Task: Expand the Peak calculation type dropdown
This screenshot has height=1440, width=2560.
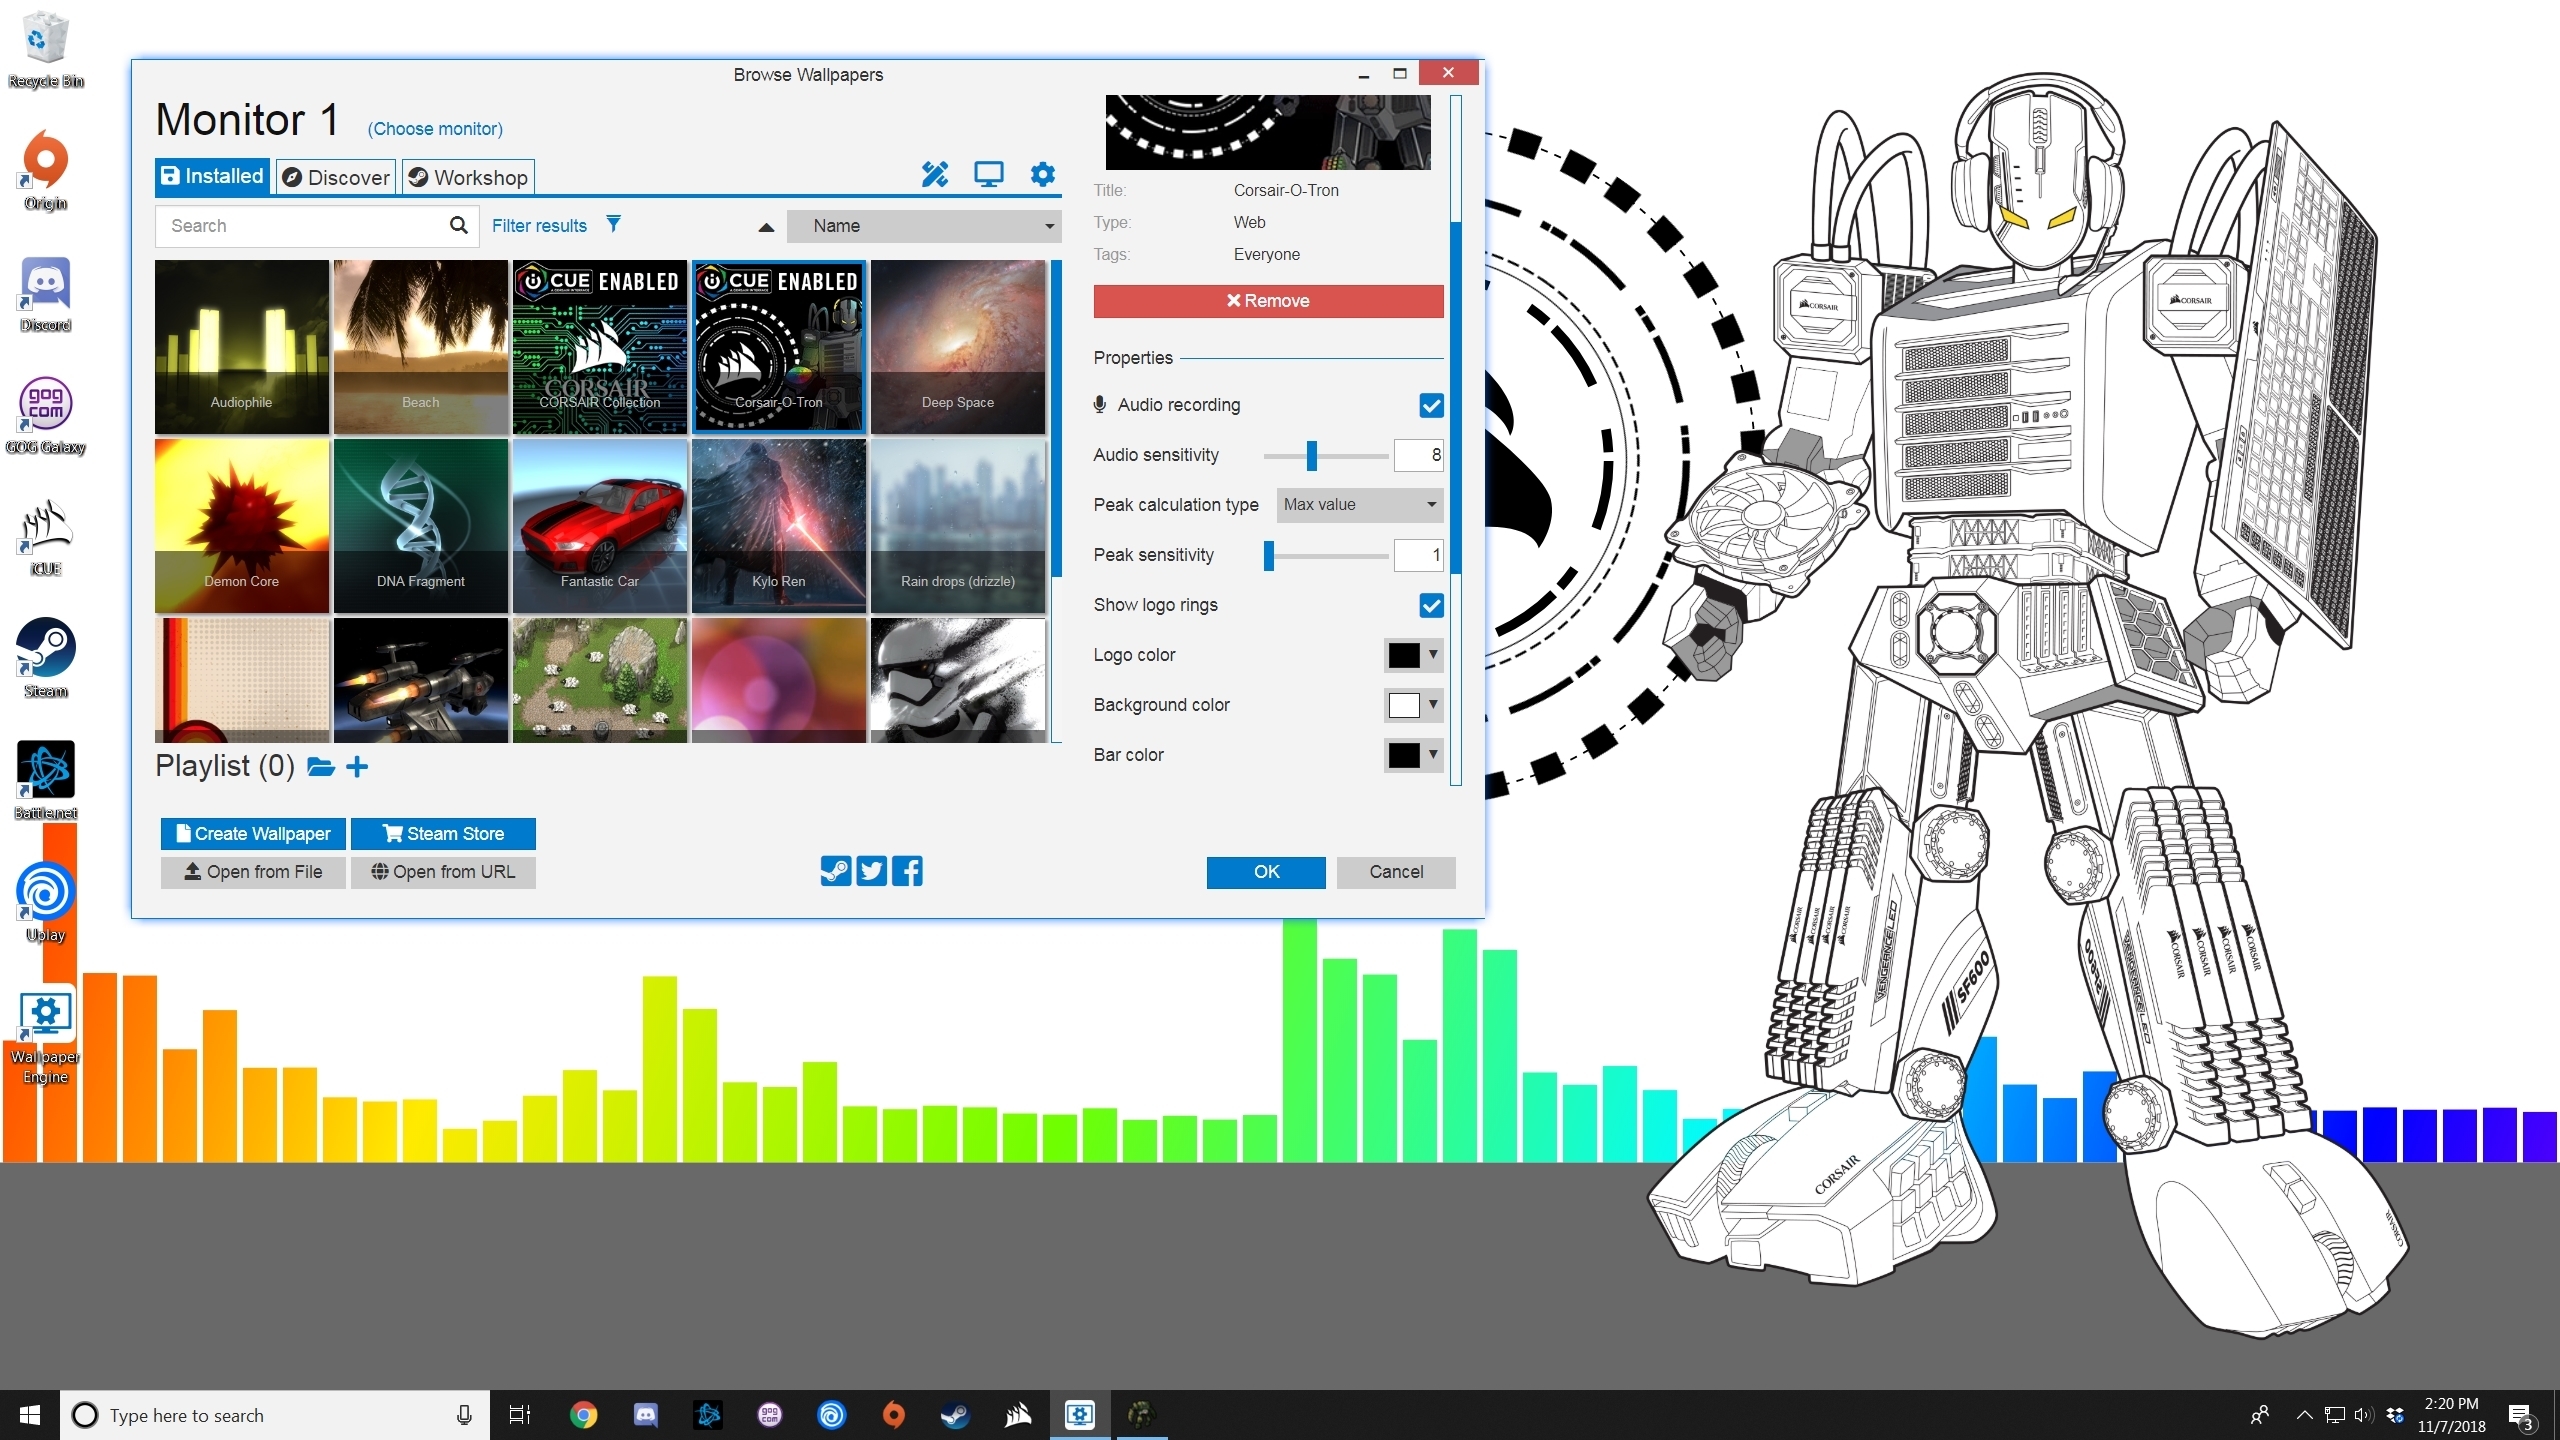Action: [x=1360, y=505]
